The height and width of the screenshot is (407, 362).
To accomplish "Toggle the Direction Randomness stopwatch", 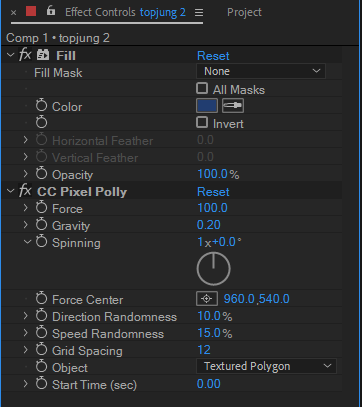I will pos(42,315).
